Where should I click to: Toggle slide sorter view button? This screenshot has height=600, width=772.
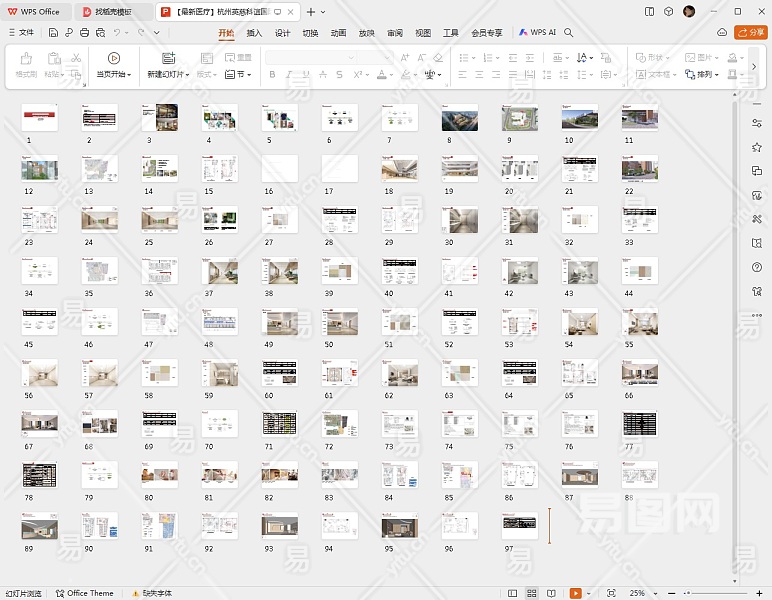pyautogui.click(x=533, y=593)
